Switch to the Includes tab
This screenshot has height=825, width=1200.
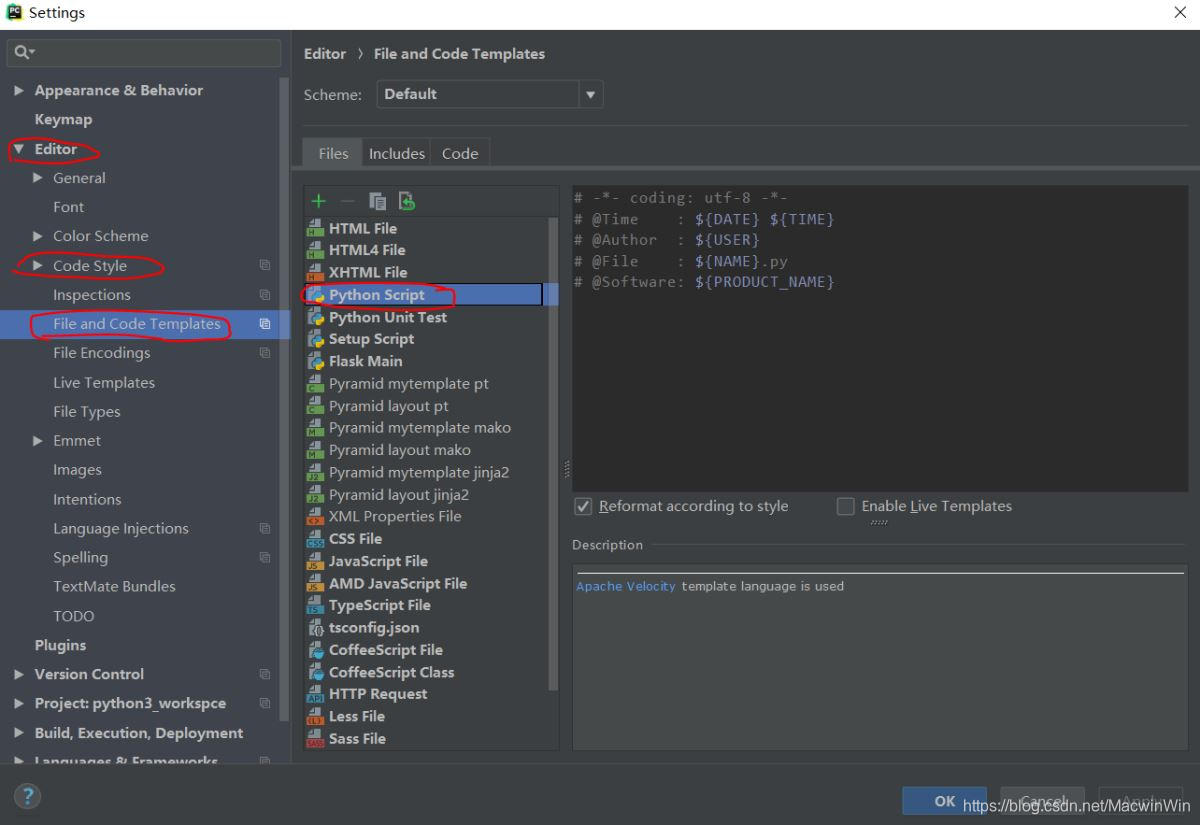pyautogui.click(x=397, y=153)
